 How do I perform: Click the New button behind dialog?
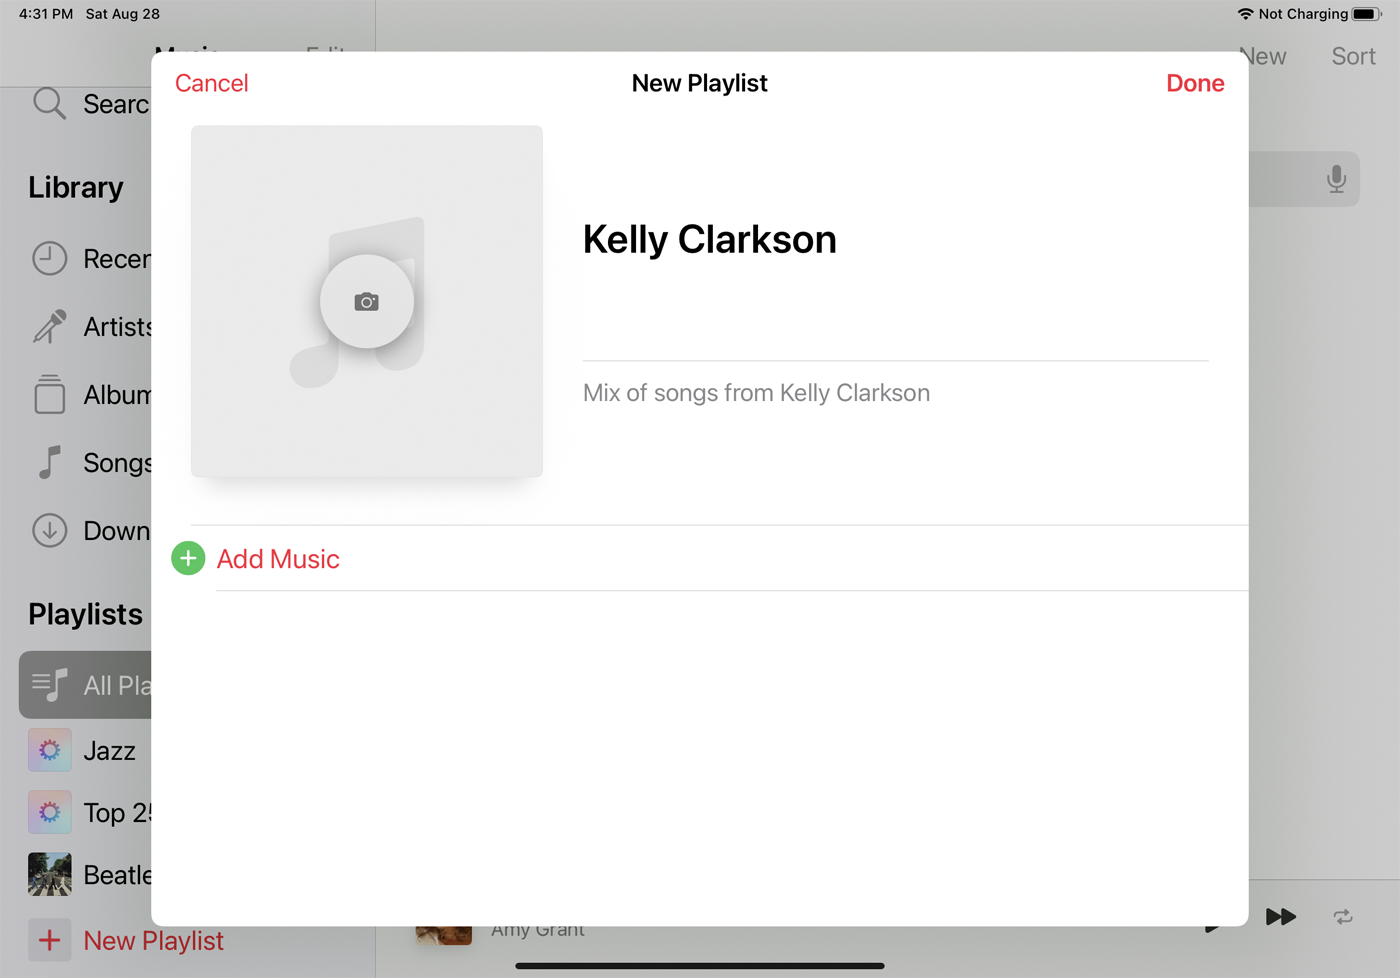(x=1265, y=56)
